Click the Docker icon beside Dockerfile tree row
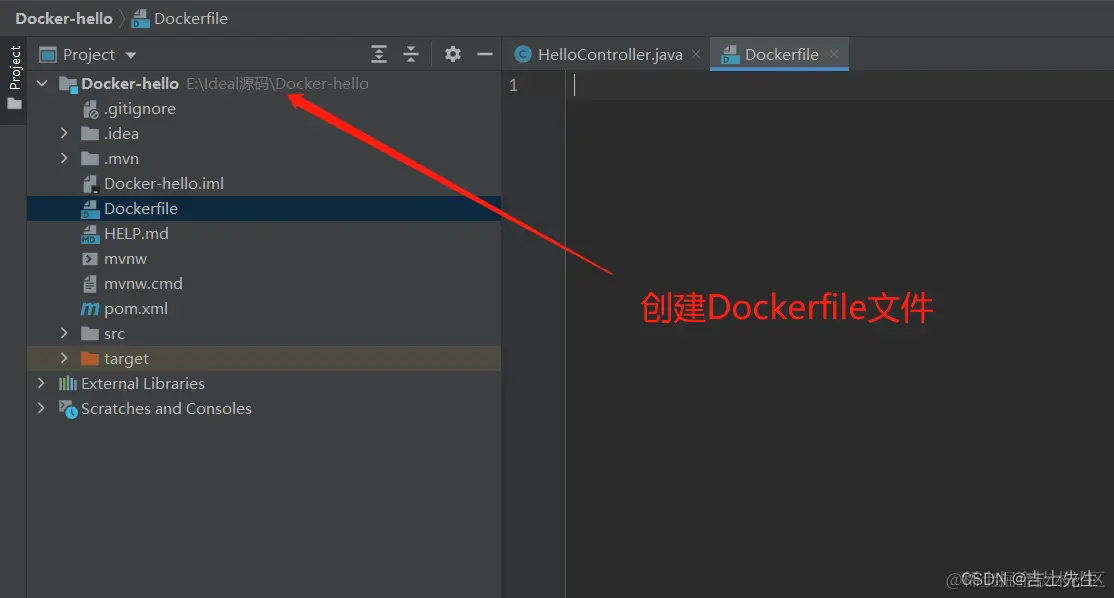This screenshot has height=598, width=1114. point(90,209)
